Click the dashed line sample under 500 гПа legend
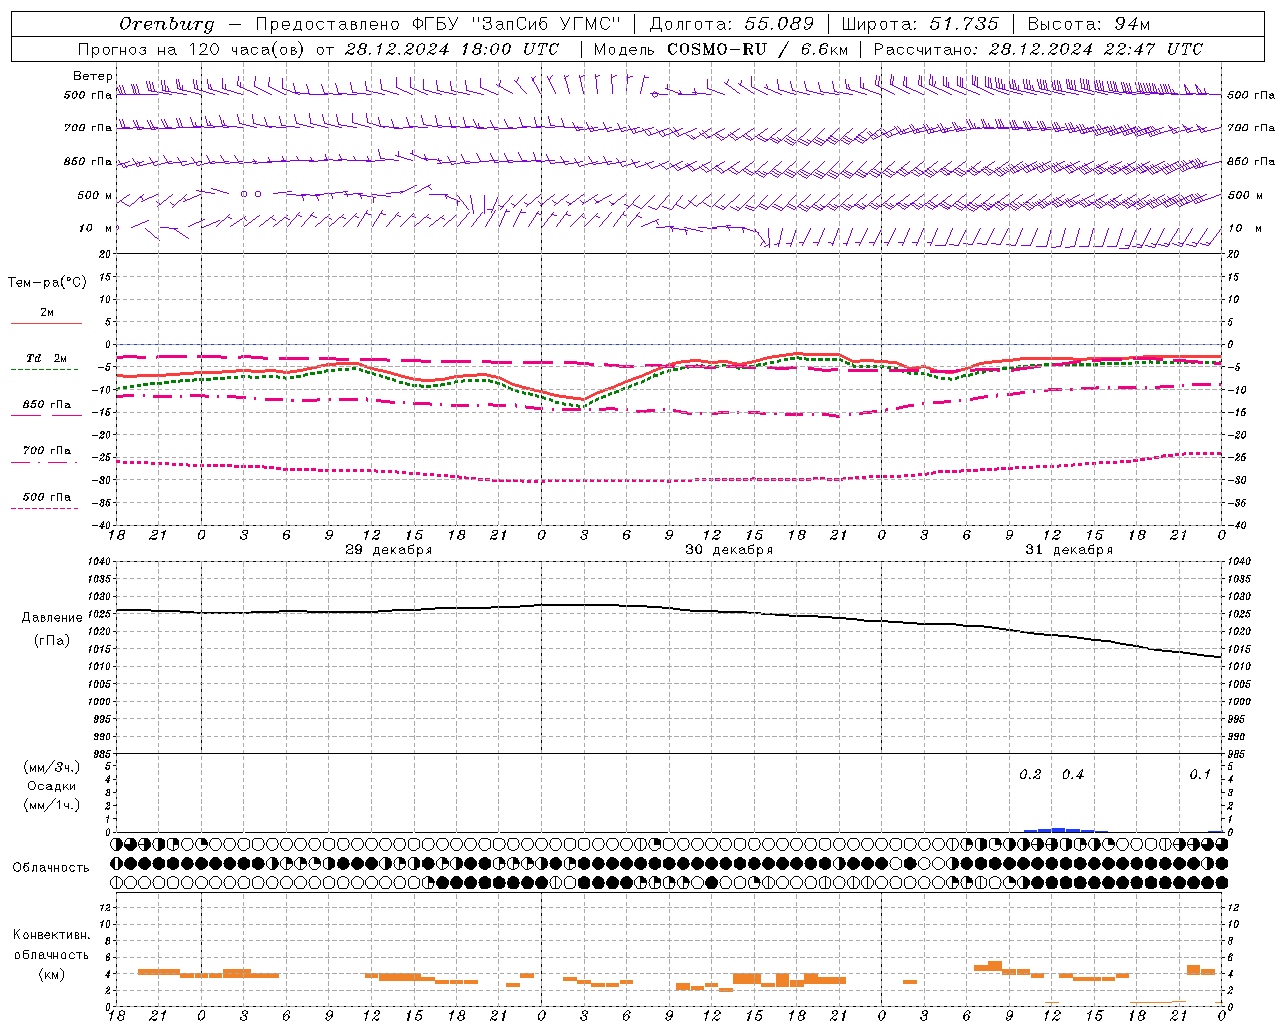This screenshot has height=1024, width=1280. tap(45, 509)
